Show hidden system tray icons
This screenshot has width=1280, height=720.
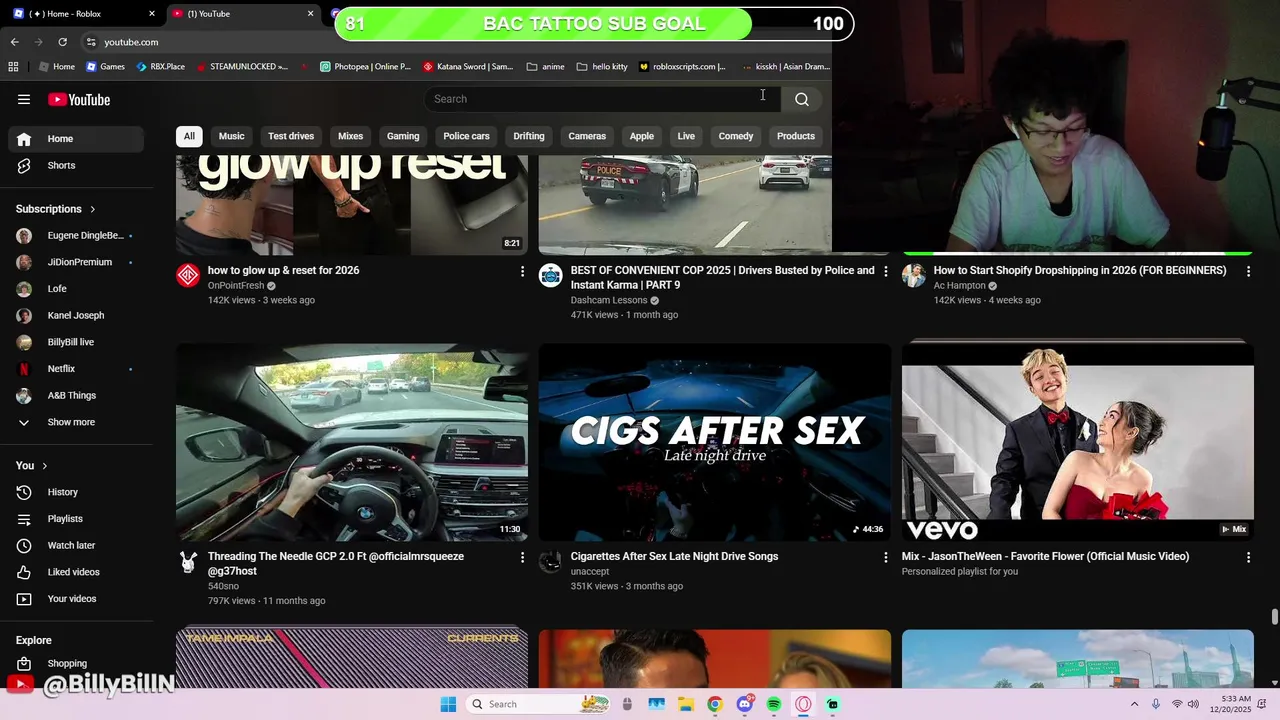[x=1134, y=704]
